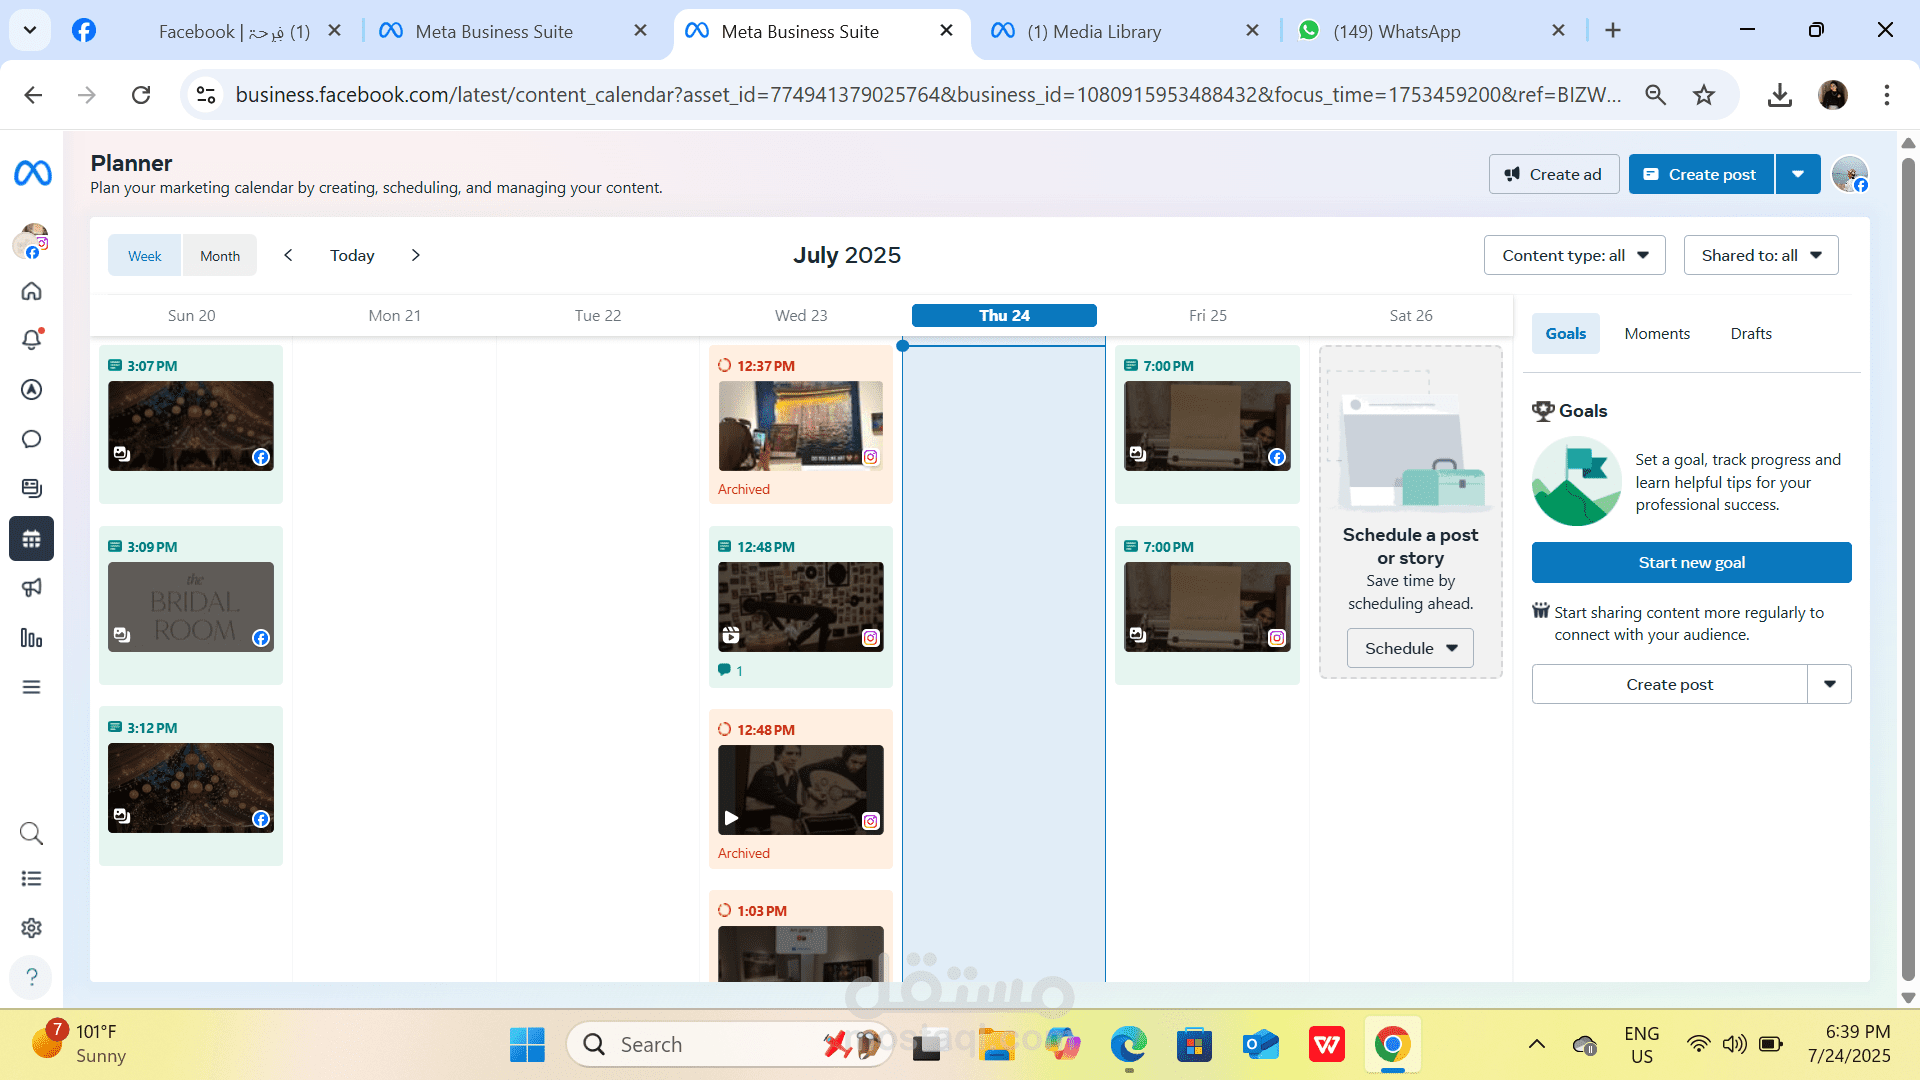Viewport: 1920px width, 1080px height.
Task: Open Inbox chat bubble in the sidebar
Action: (x=32, y=439)
